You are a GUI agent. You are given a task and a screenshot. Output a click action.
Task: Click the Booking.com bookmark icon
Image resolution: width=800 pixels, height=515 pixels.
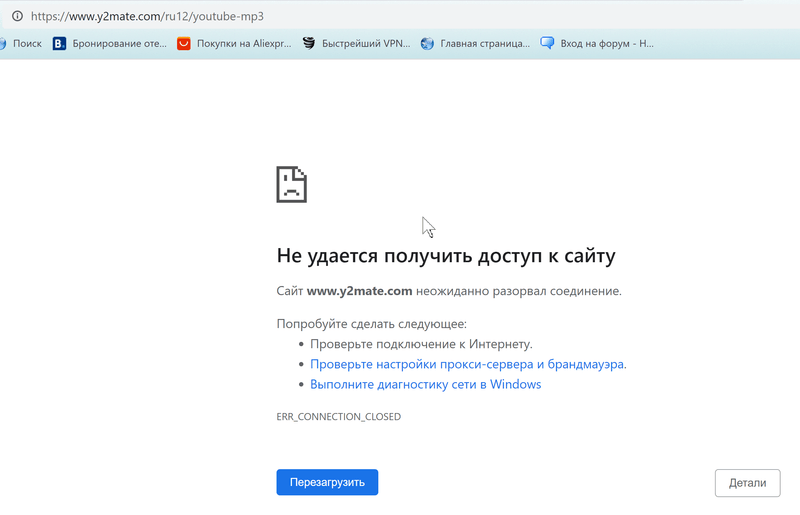59,43
